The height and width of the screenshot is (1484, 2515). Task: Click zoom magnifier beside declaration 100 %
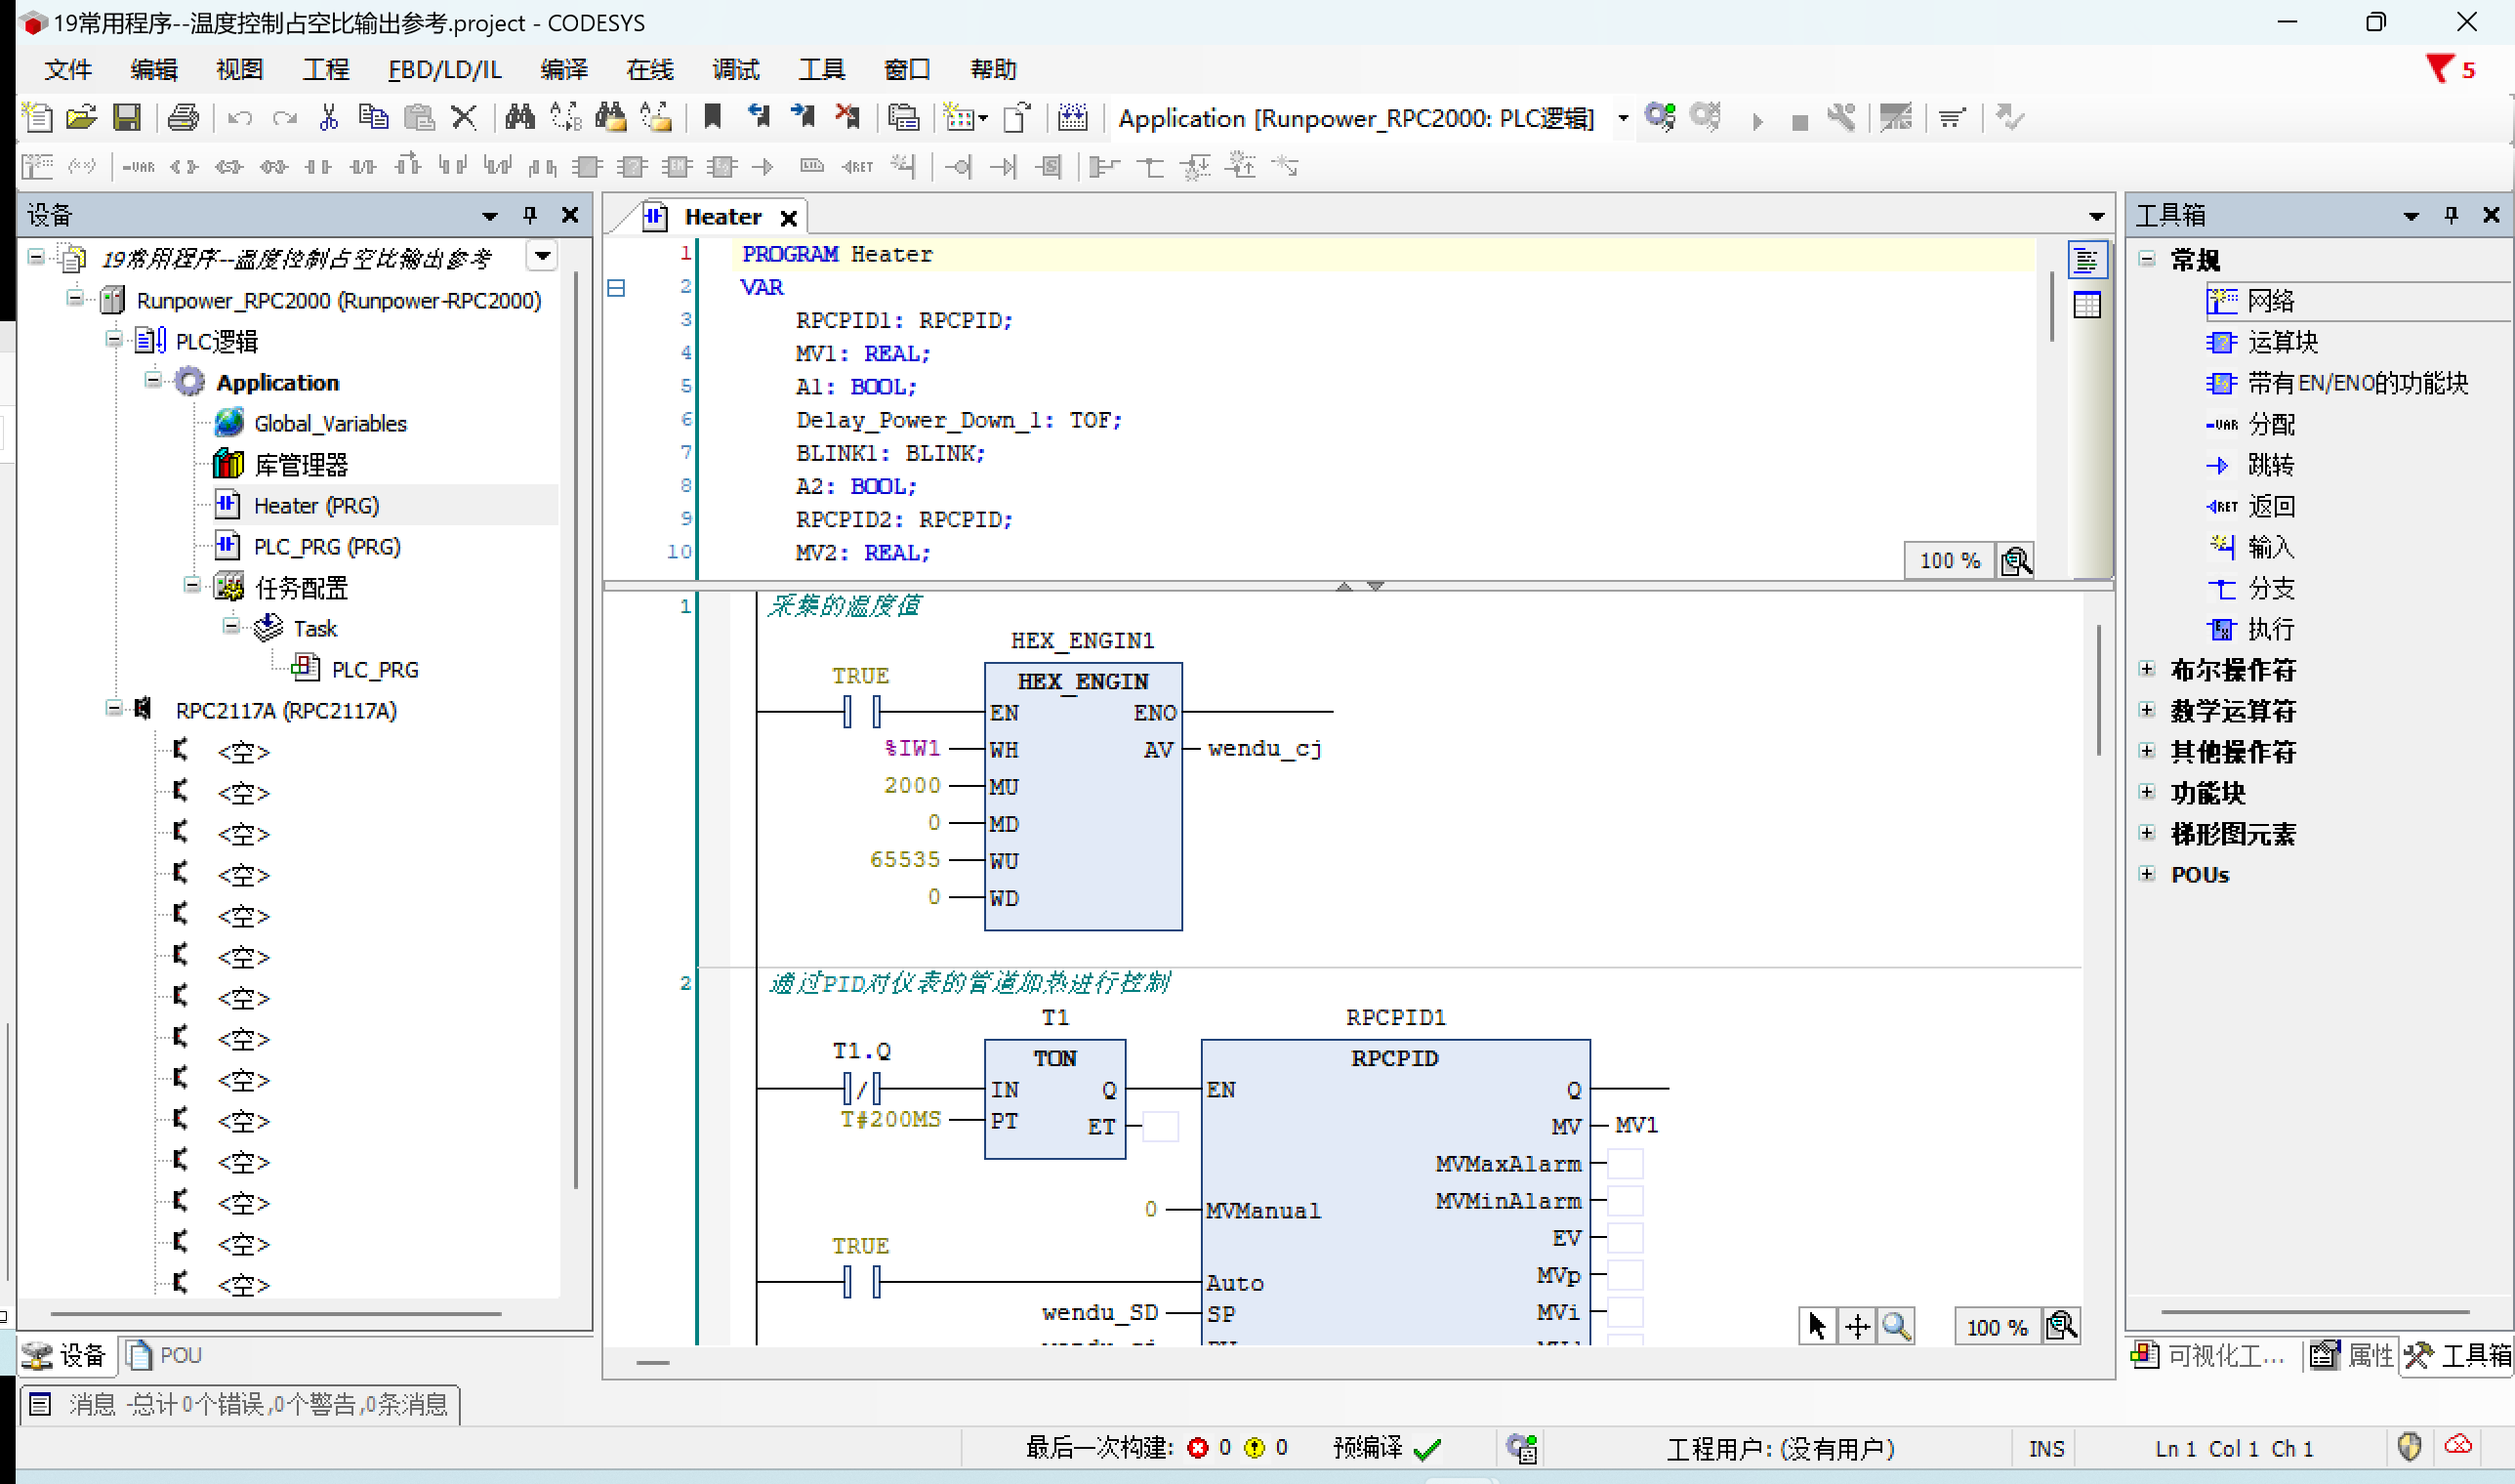coord(2016,561)
